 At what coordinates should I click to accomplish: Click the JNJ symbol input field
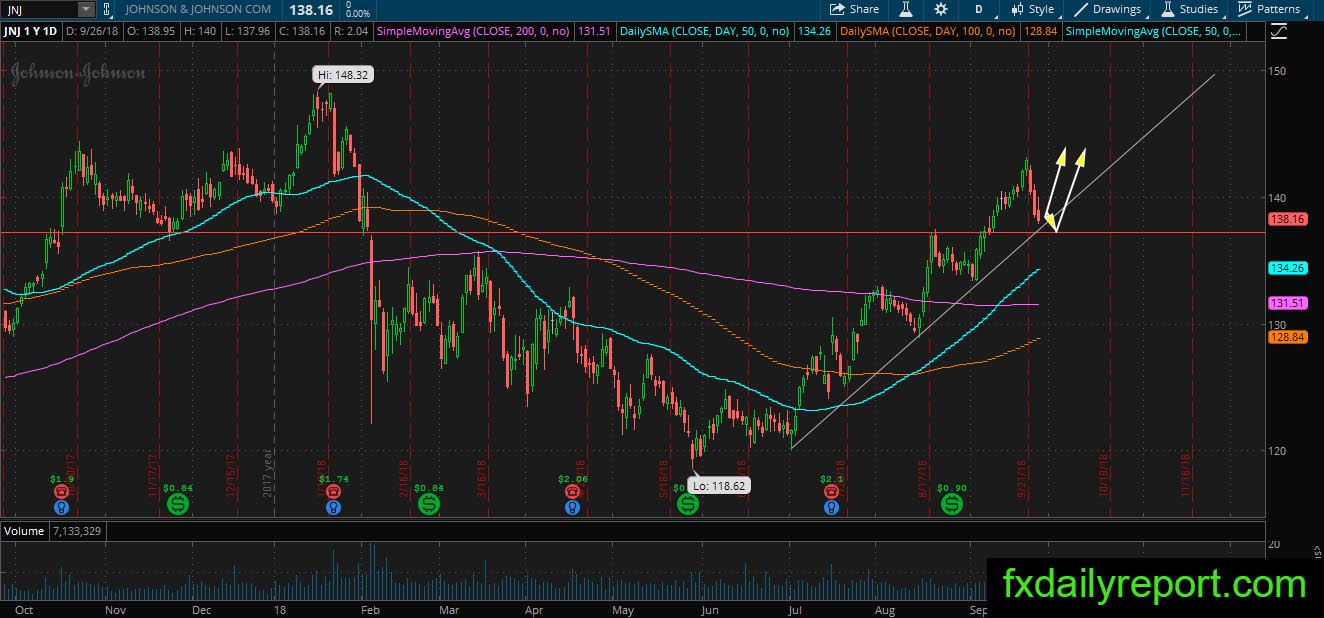click(x=38, y=9)
